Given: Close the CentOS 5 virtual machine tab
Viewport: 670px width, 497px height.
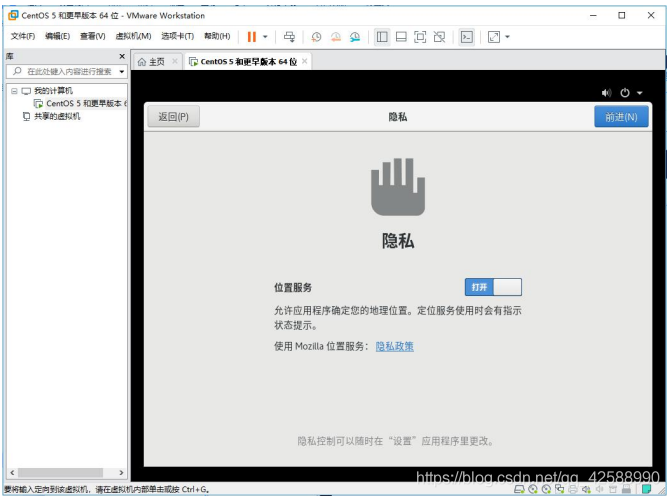Looking at the screenshot, I should (x=305, y=61).
